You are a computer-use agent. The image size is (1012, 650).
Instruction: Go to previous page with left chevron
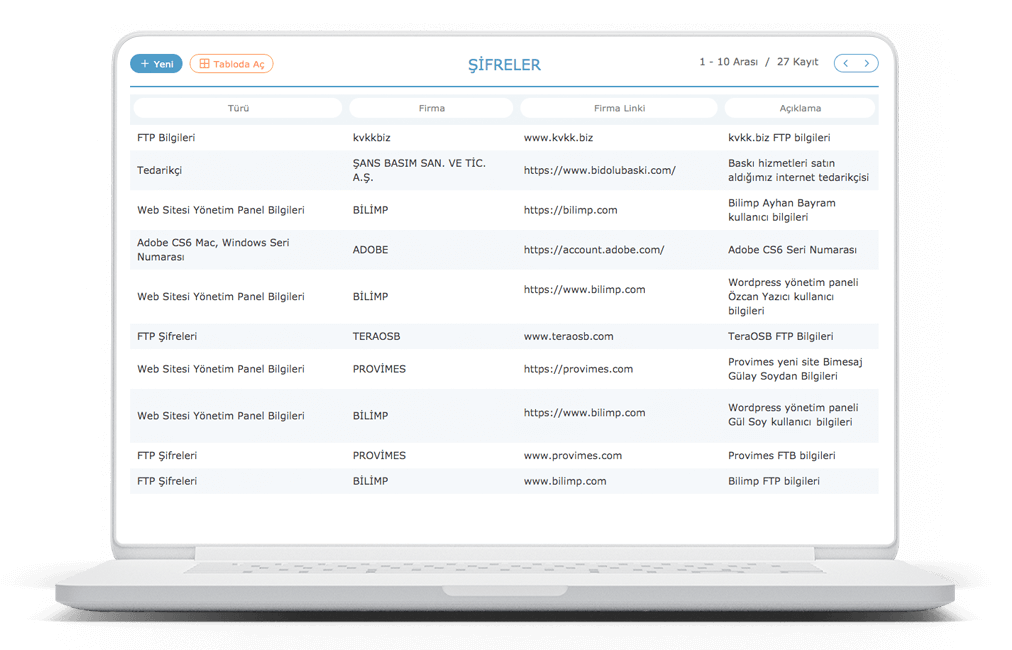(x=845, y=63)
